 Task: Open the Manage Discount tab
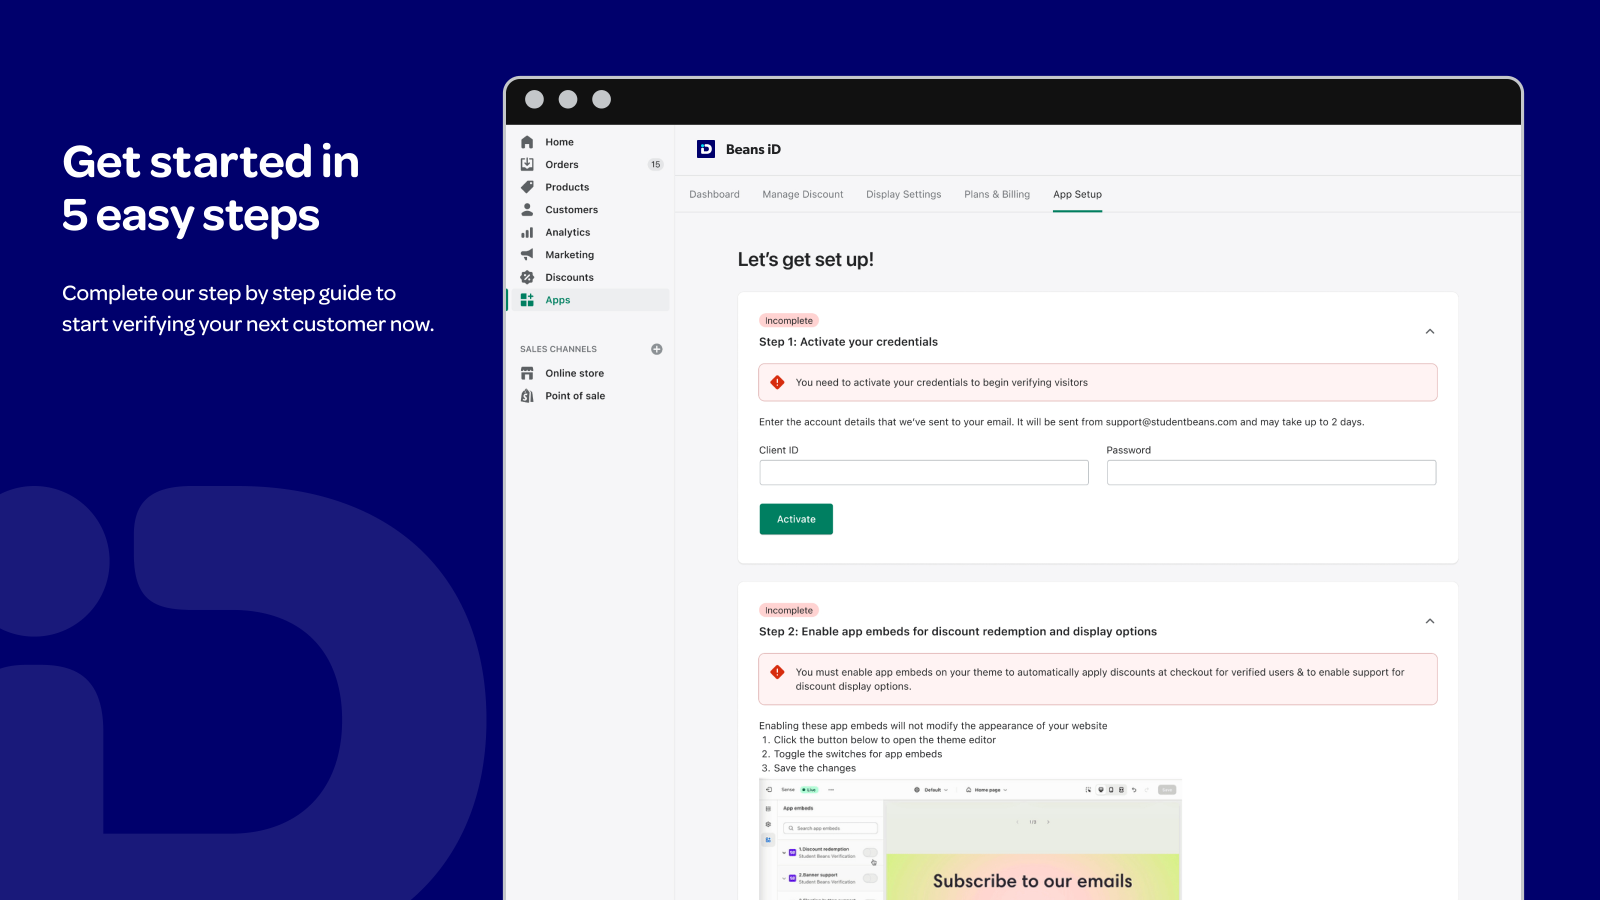pos(803,194)
